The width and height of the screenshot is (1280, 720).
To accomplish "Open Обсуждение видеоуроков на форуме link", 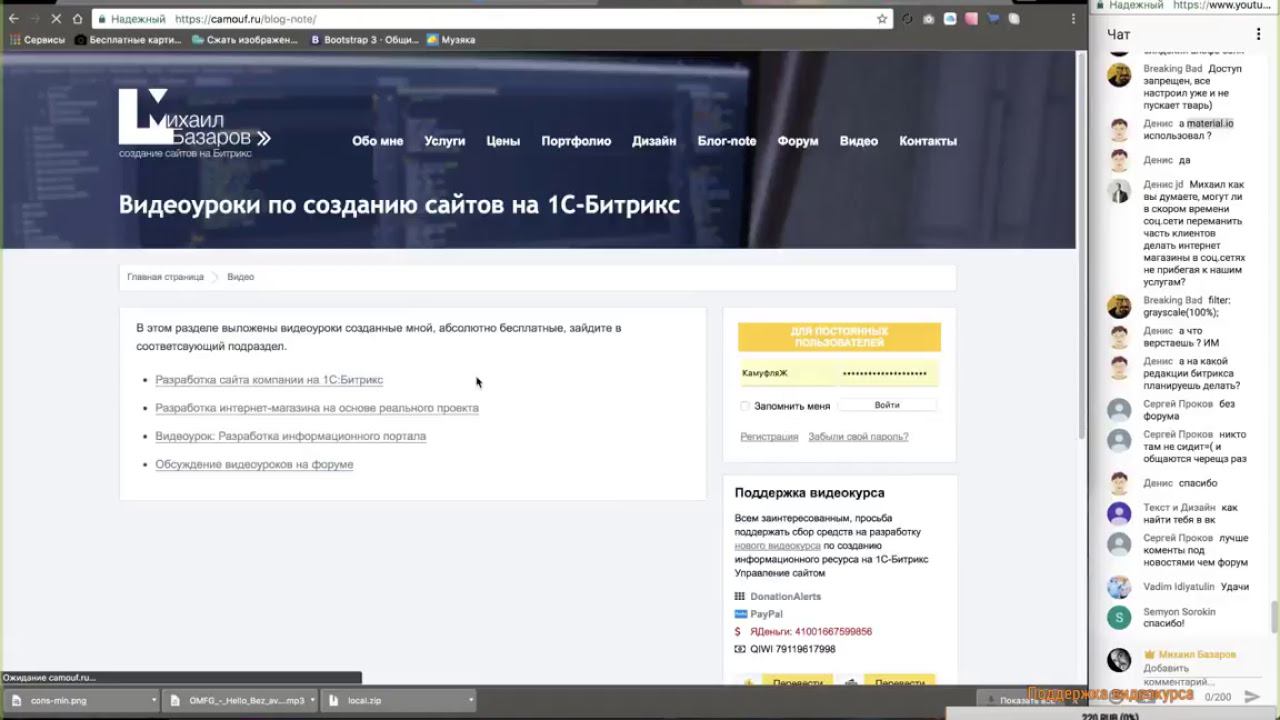I will pyautogui.click(x=254, y=464).
